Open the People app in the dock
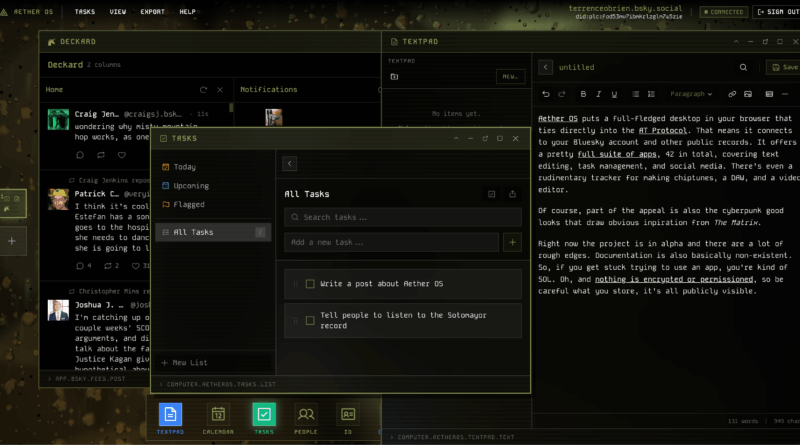Image resolution: width=800 pixels, height=445 pixels. point(307,417)
